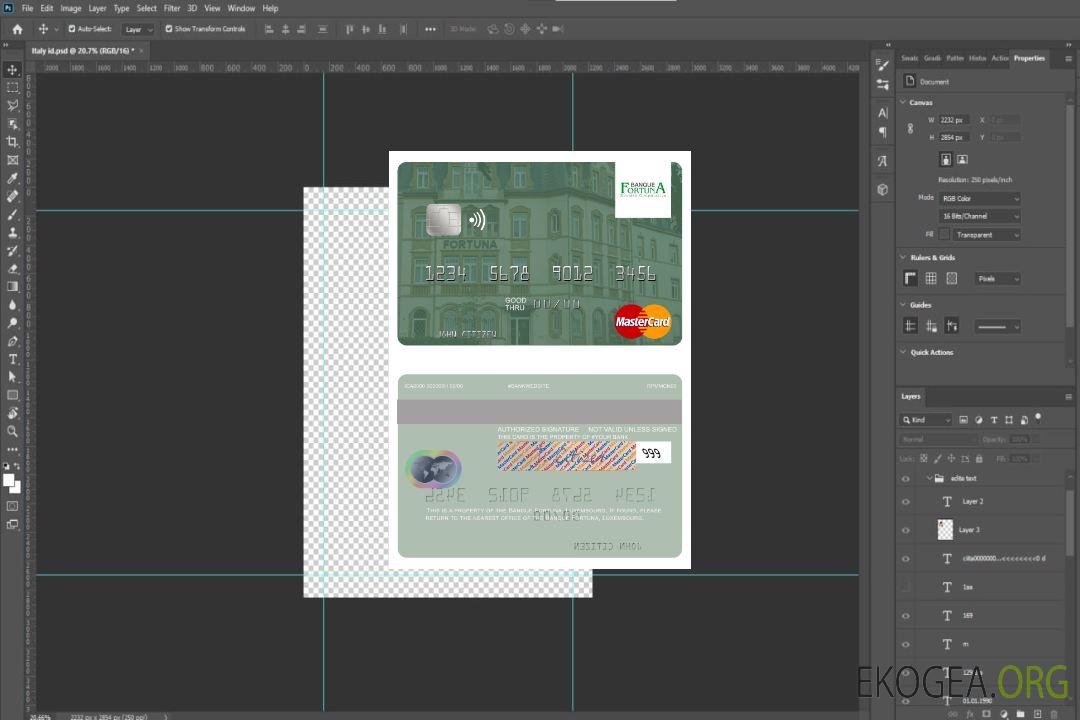Create new layer via plus icon
1080x720 pixels.
tap(1037, 714)
